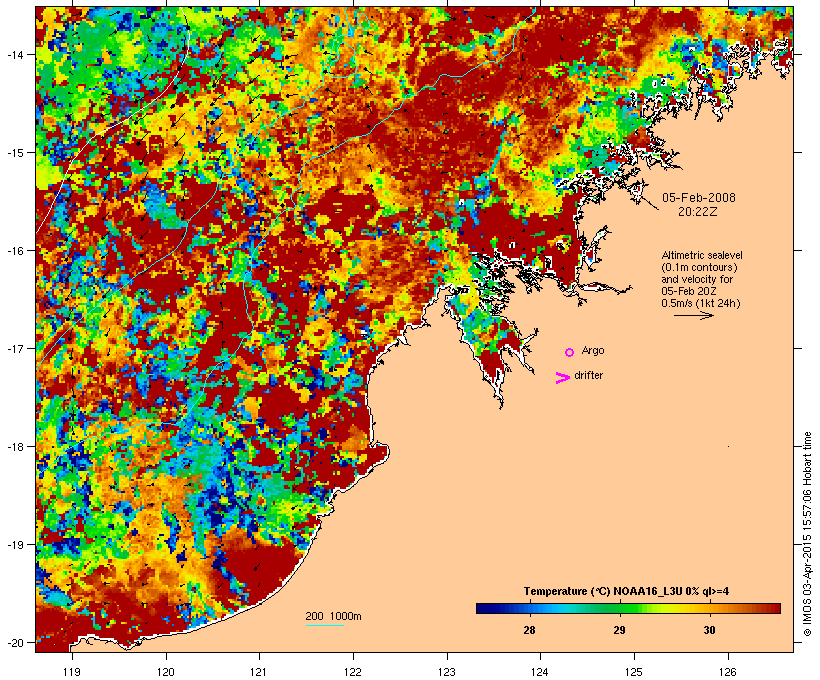
Task: Click the velocity scale arrow in legend
Action: tap(693, 315)
